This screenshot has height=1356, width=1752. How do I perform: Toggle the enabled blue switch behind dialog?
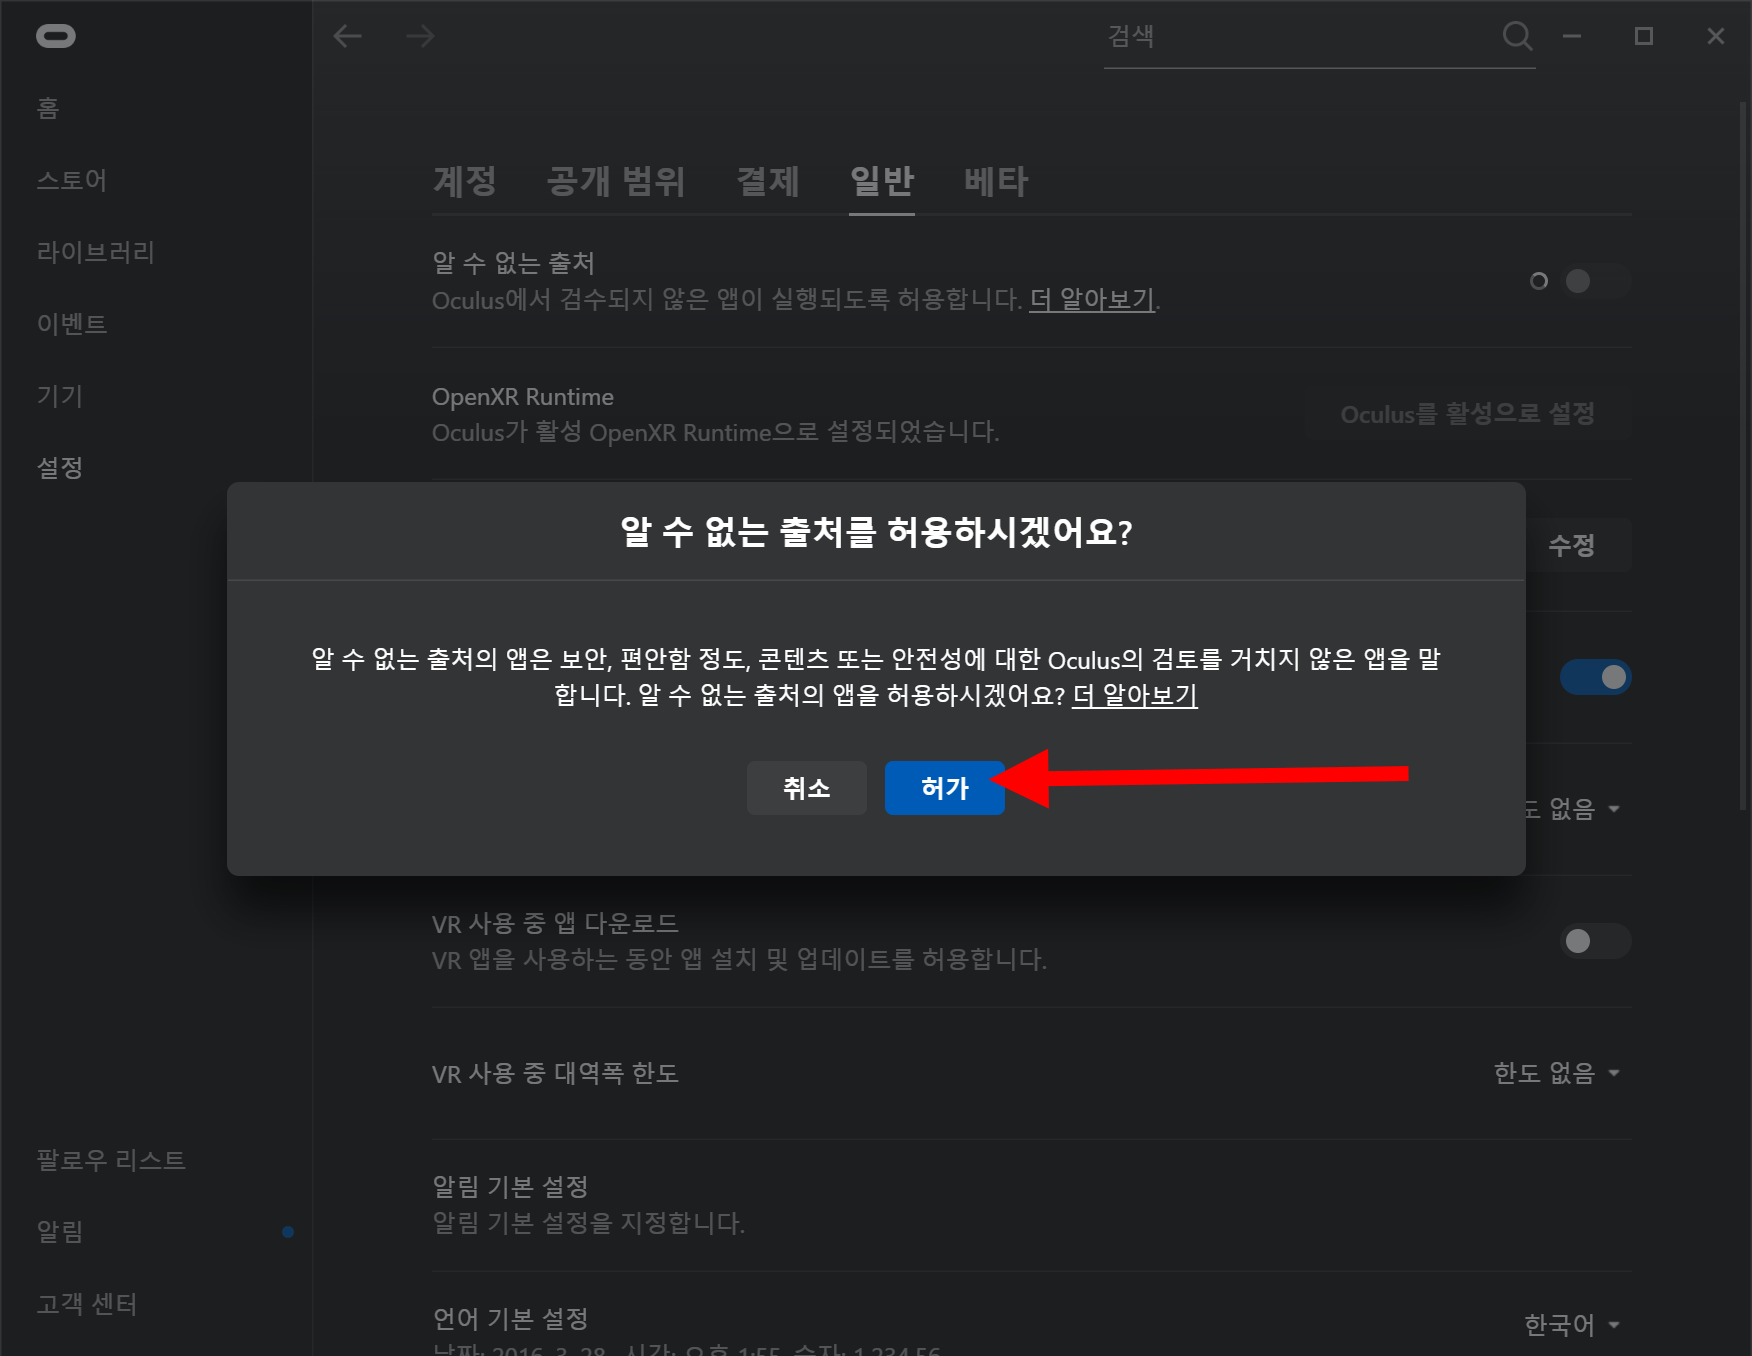1596,677
